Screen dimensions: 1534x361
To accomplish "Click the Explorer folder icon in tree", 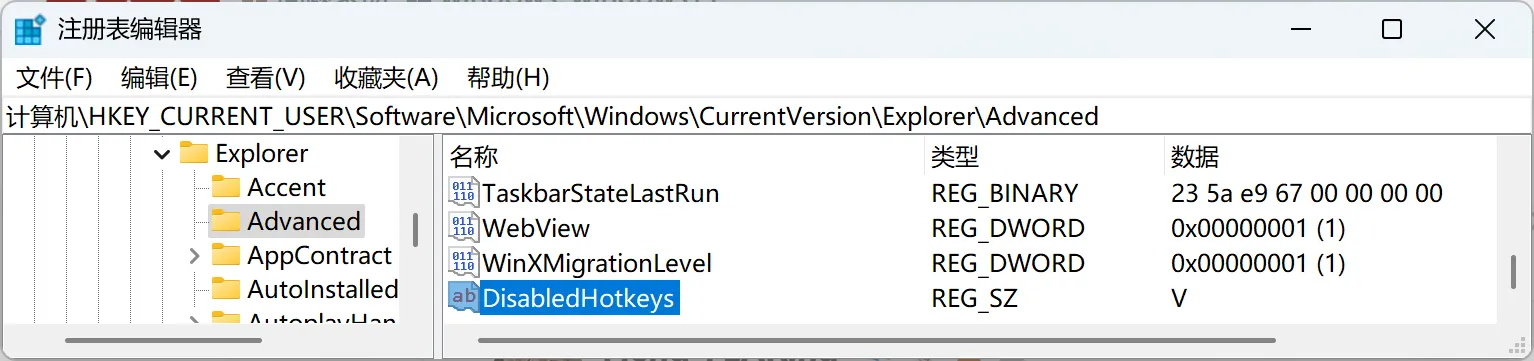I will point(193,153).
